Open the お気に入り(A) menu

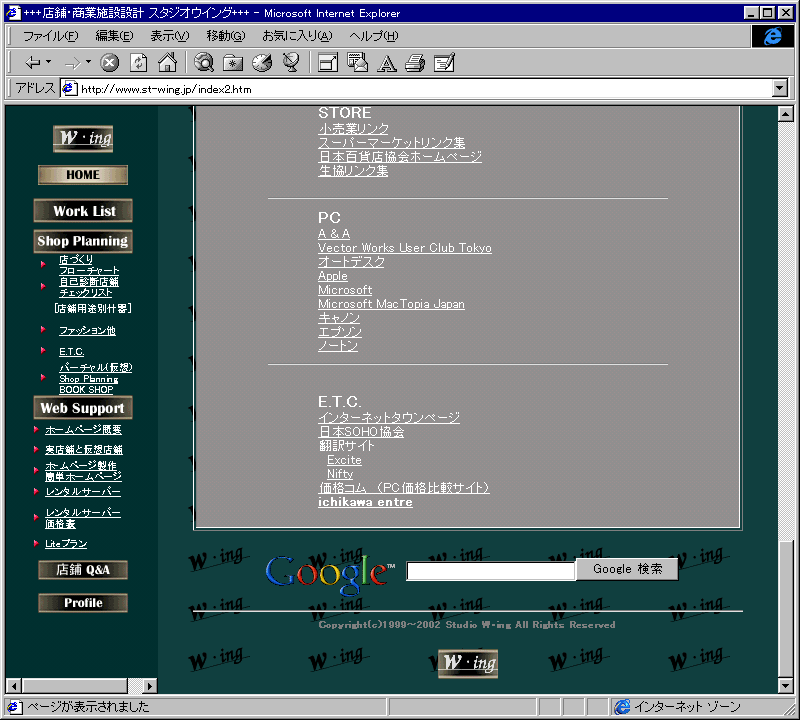(x=297, y=36)
